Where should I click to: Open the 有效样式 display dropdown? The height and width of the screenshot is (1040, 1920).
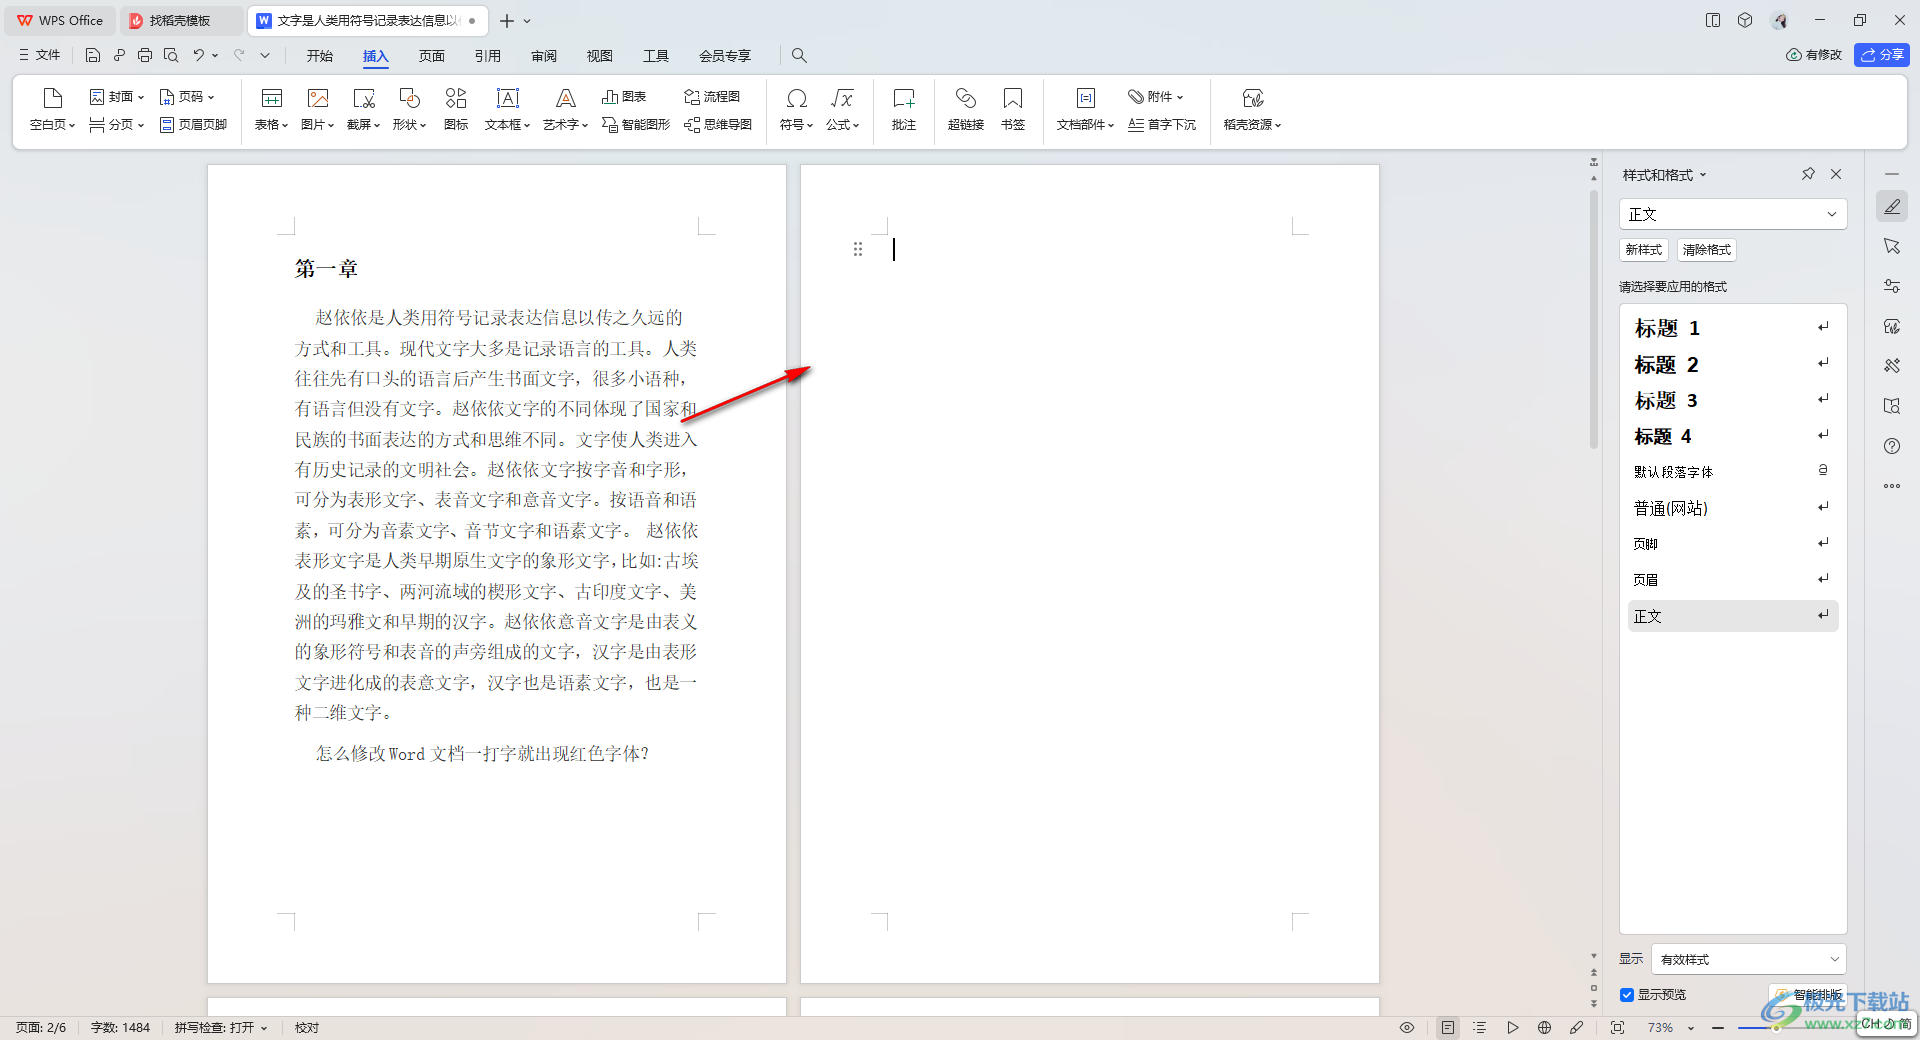pyautogui.click(x=1748, y=959)
